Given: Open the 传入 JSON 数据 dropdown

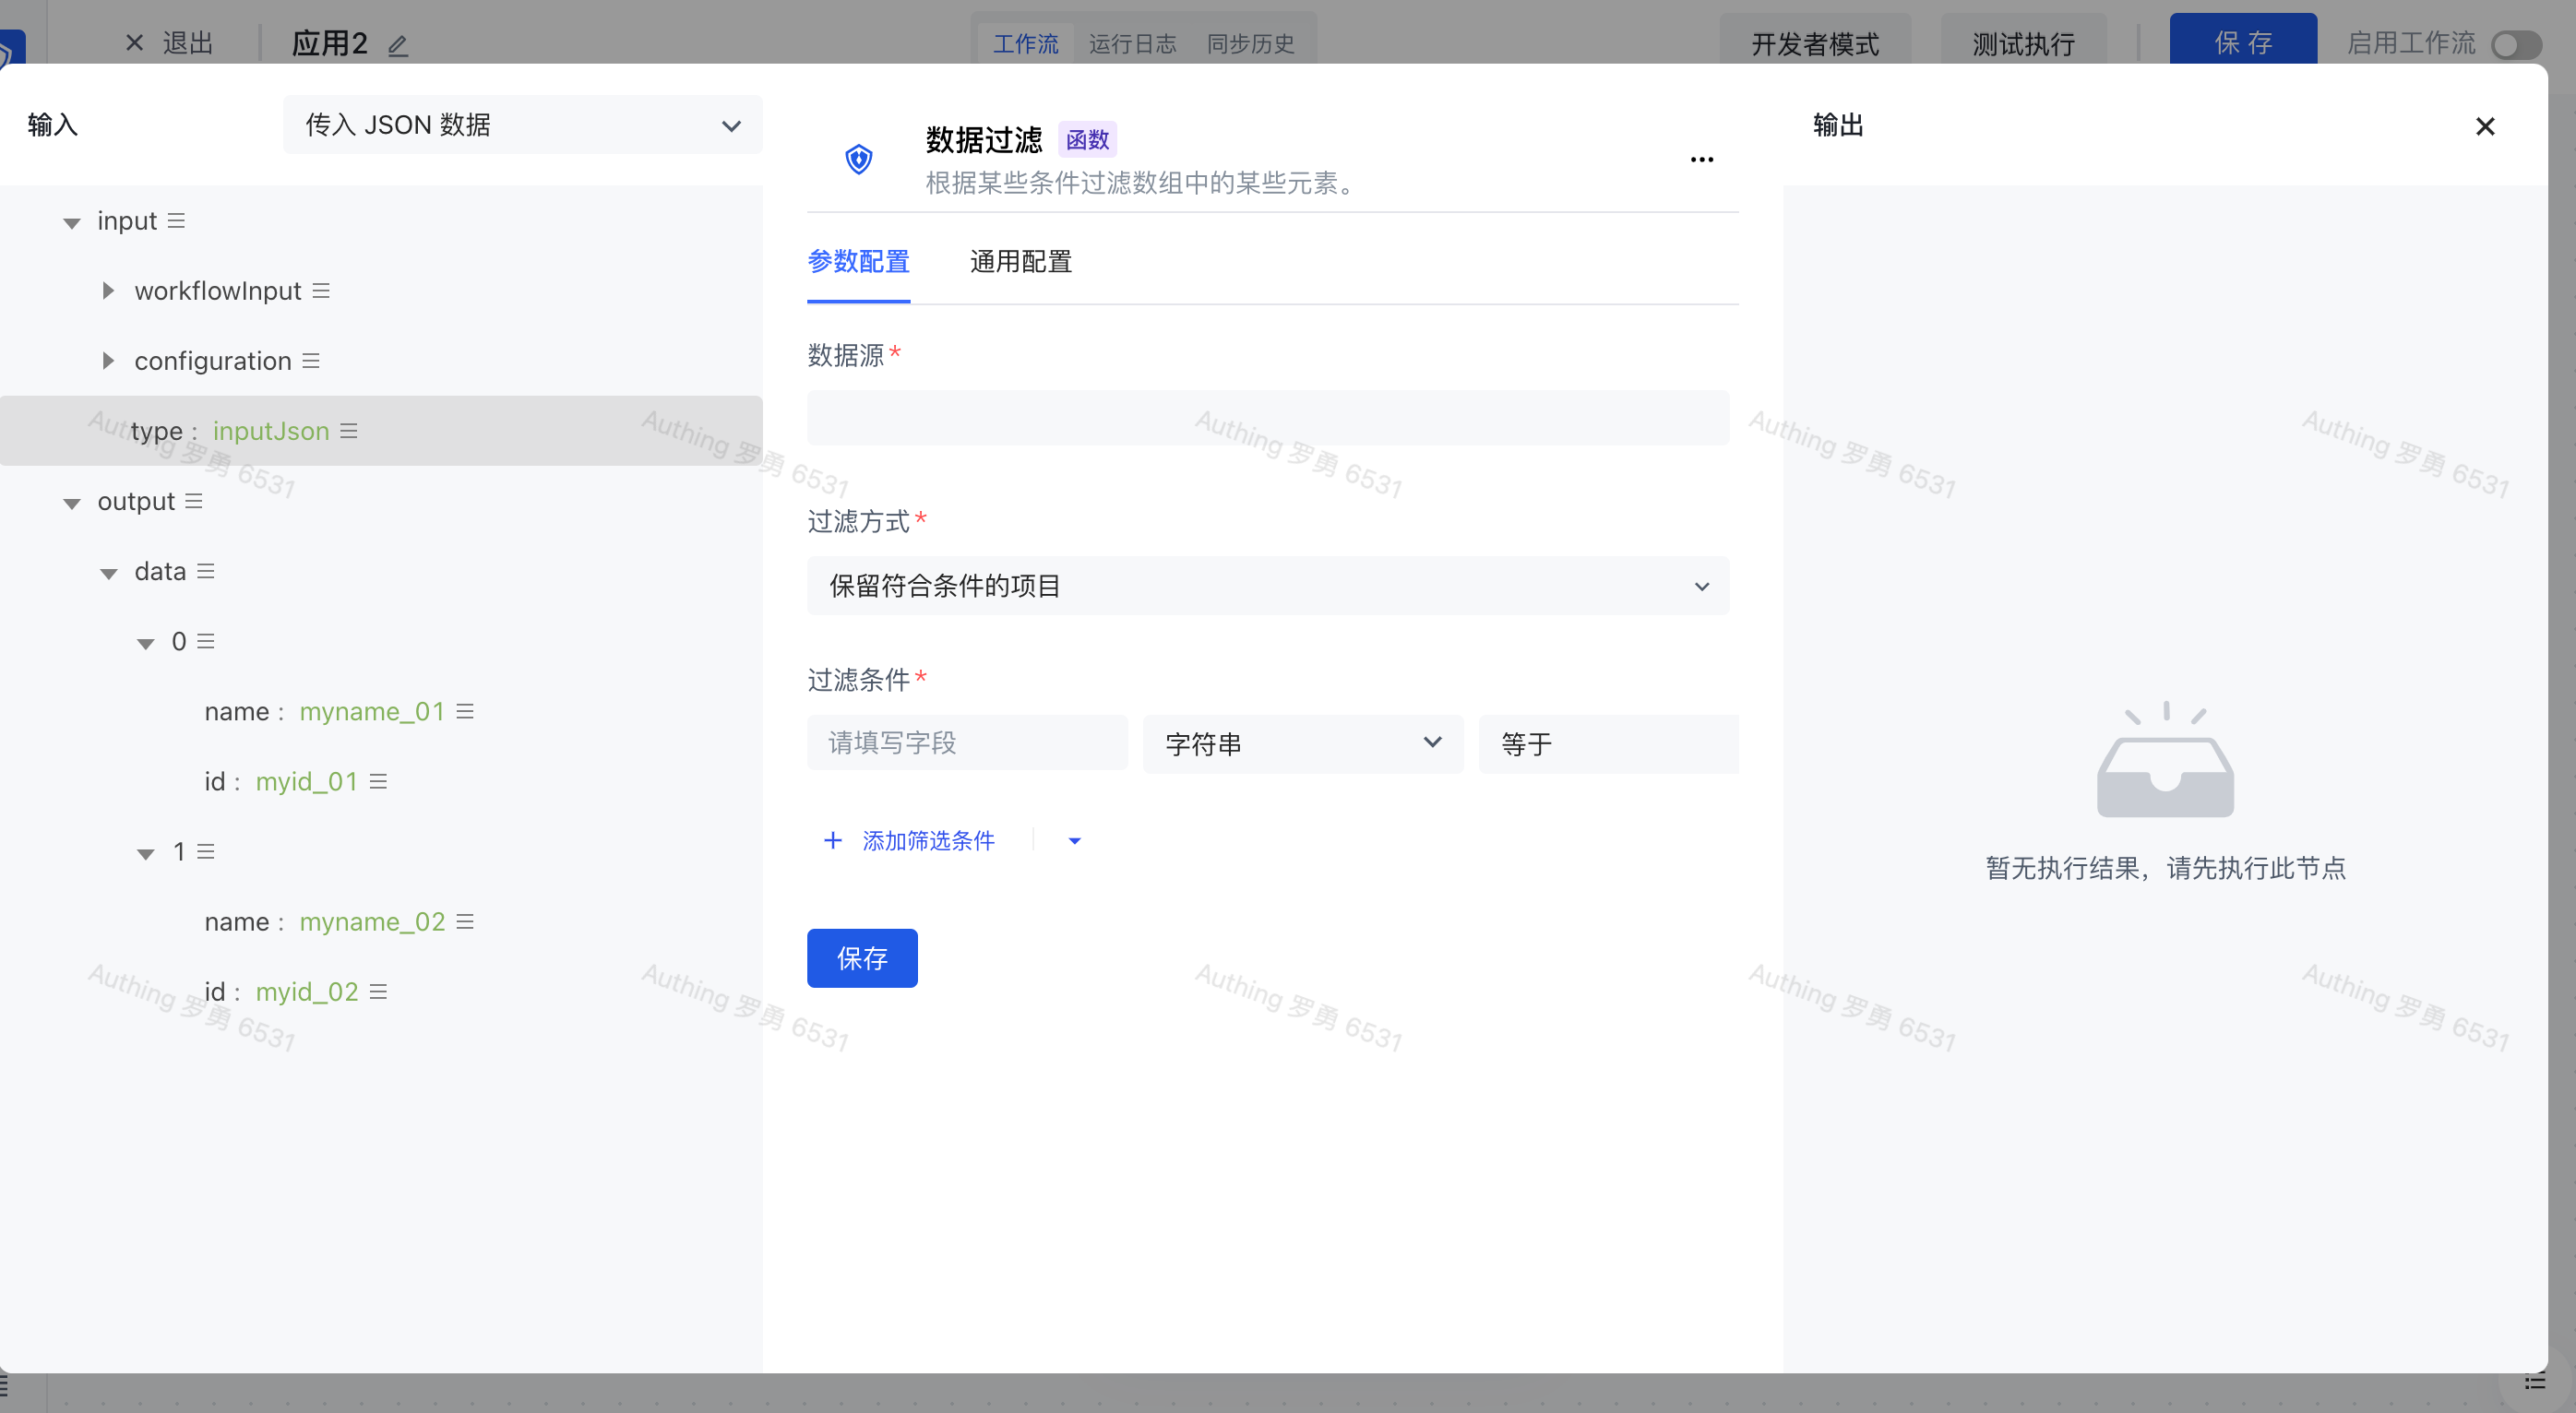Looking at the screenshot, I should [522, 125].
